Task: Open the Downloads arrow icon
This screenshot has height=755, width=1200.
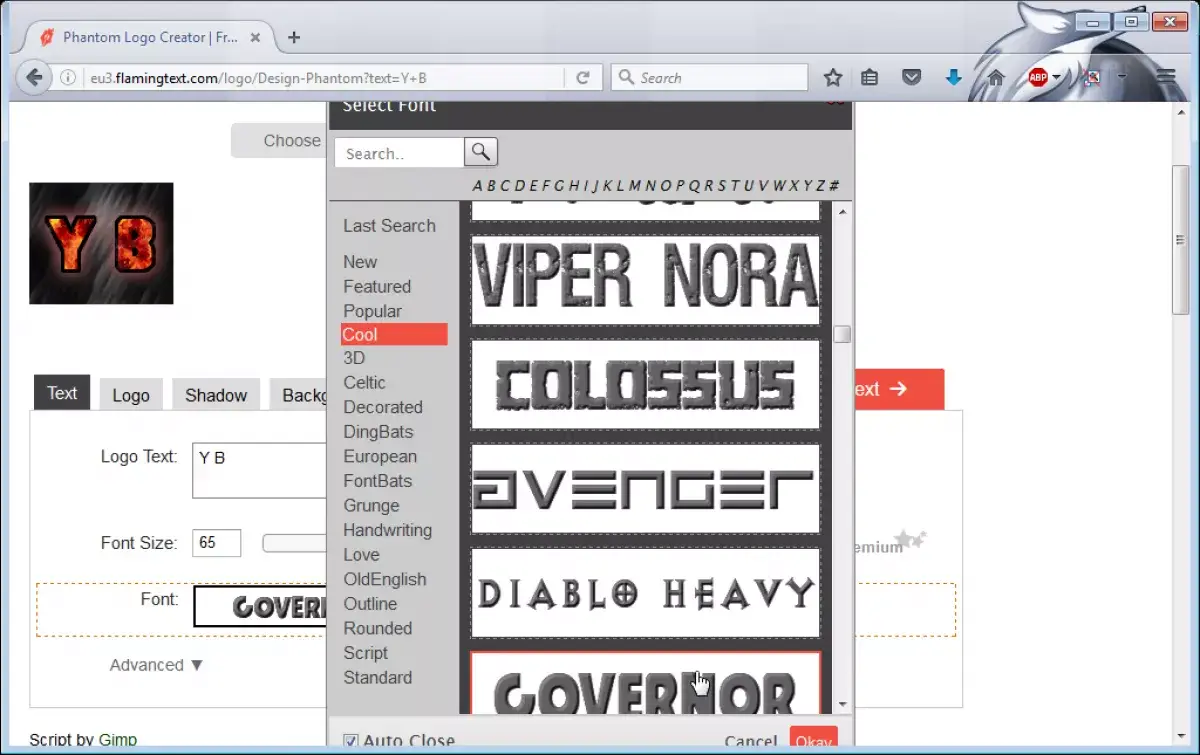Action: pyautogui.click(x=953, y=77)
